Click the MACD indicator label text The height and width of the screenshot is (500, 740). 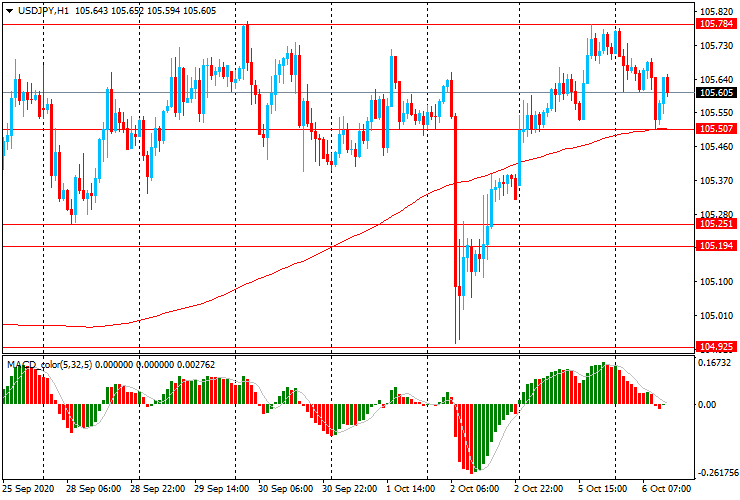click(x=22, y=364)
